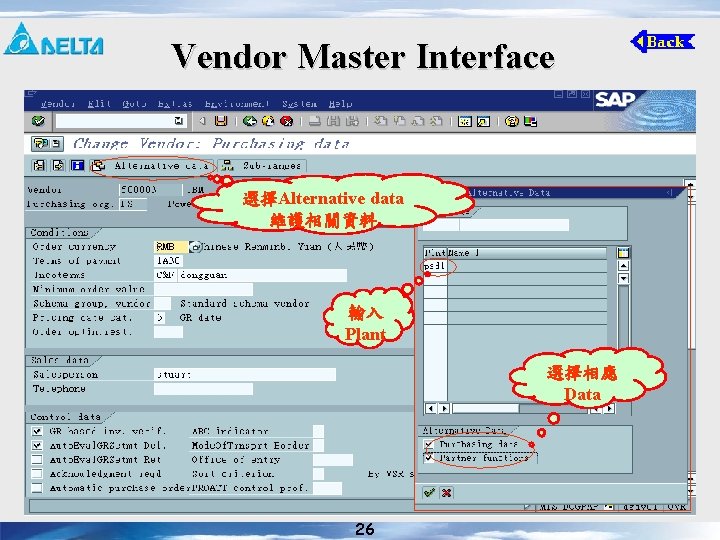Click the Customize local layout icon
This screenshot has height=540, width=720.
530,121
